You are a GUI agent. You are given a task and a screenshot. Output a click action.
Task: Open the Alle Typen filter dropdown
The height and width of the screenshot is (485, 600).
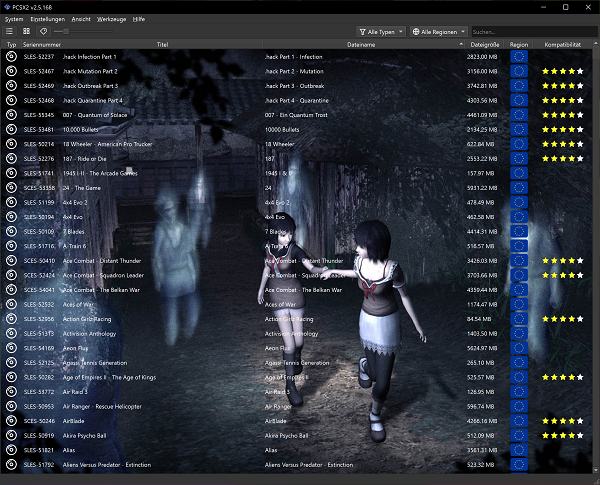381,32
